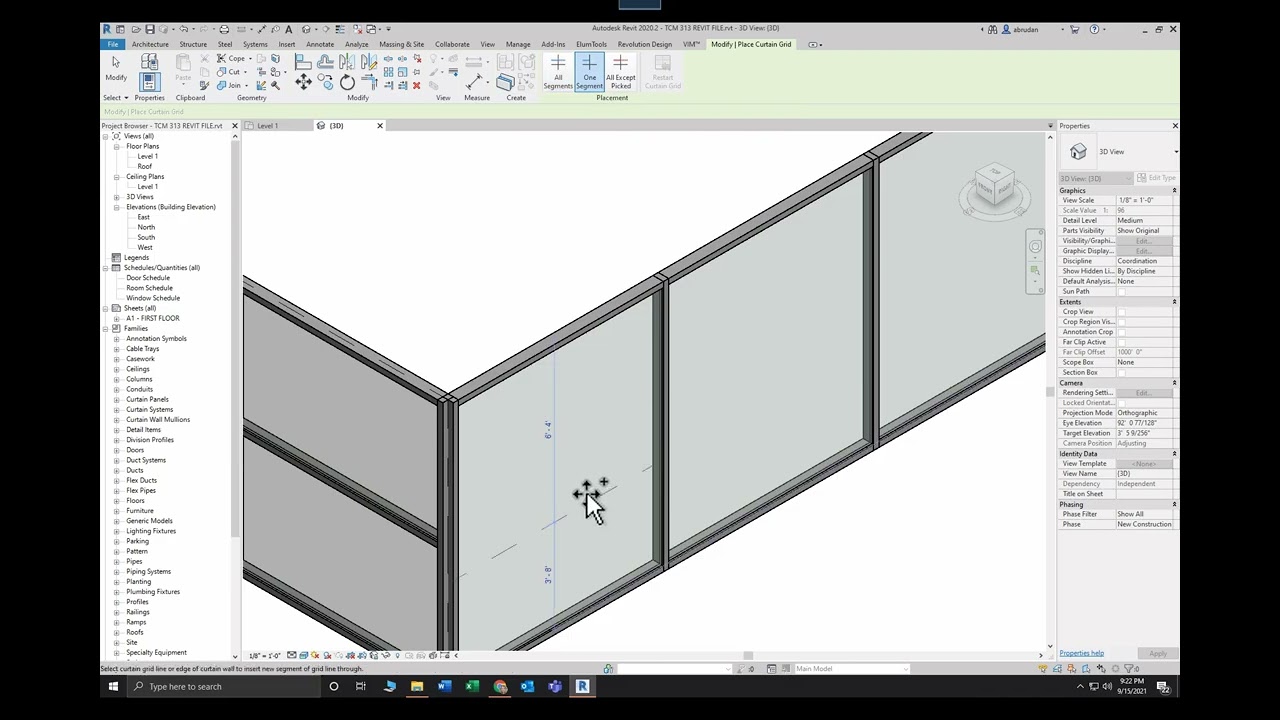Open the 3D View type selector dropdown
The image size is (1280, 720).
click(x=1175, y=152)
